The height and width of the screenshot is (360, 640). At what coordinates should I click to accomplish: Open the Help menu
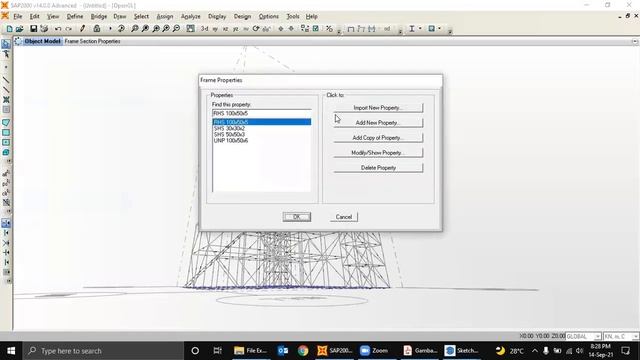pos(311,16)
